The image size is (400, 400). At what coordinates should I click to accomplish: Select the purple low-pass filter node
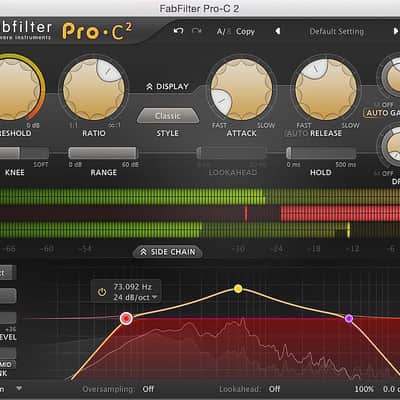[x=349, y=319]
